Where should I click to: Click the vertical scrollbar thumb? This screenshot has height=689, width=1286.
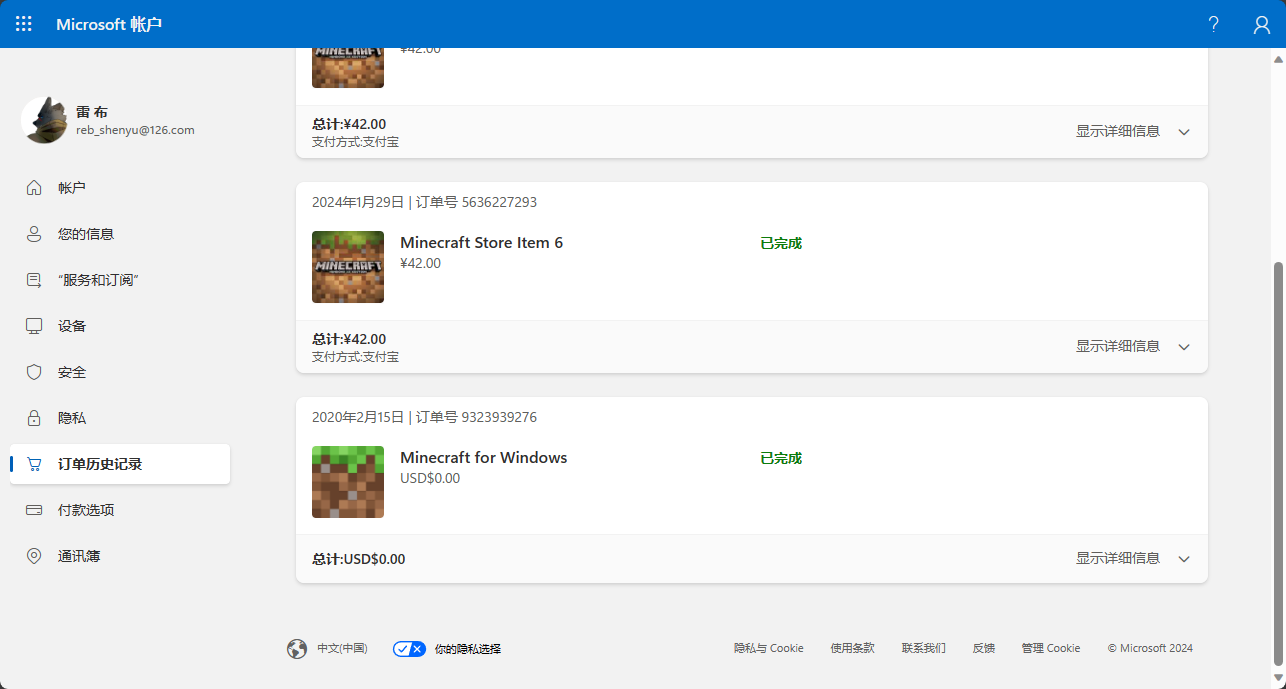[1277, 464]
